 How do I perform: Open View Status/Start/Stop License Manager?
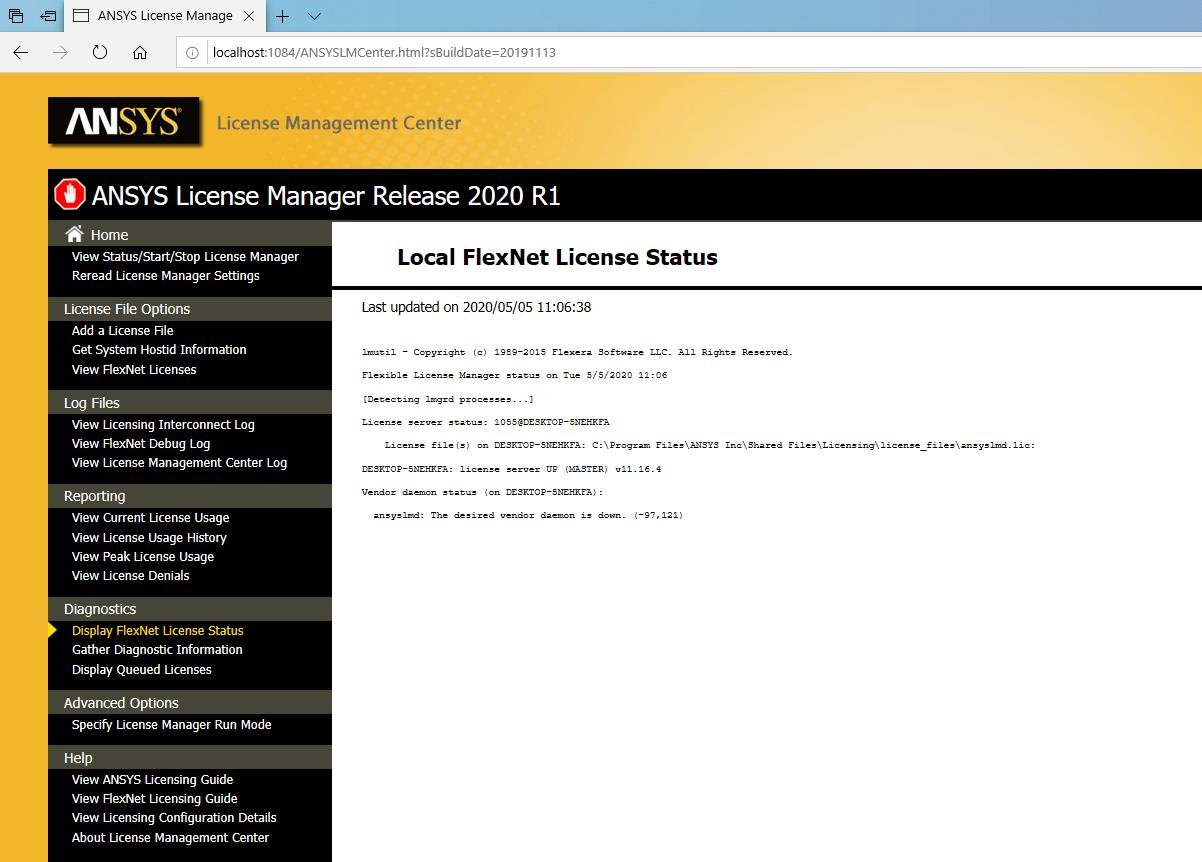(x=185, y=257)
